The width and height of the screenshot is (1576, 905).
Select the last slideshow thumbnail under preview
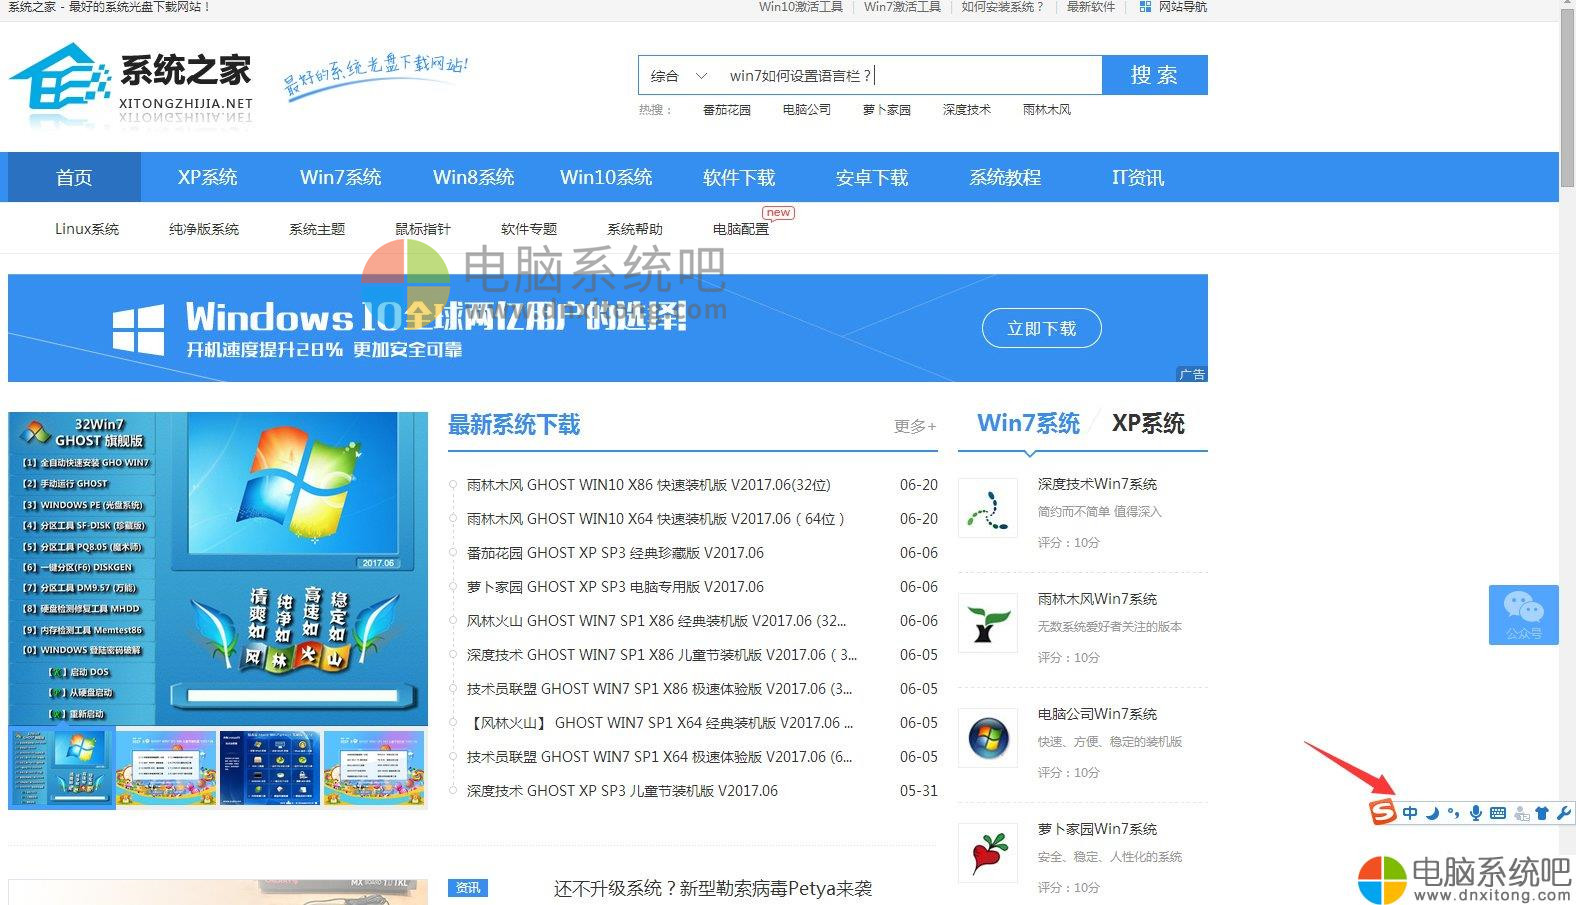point(375,768)
